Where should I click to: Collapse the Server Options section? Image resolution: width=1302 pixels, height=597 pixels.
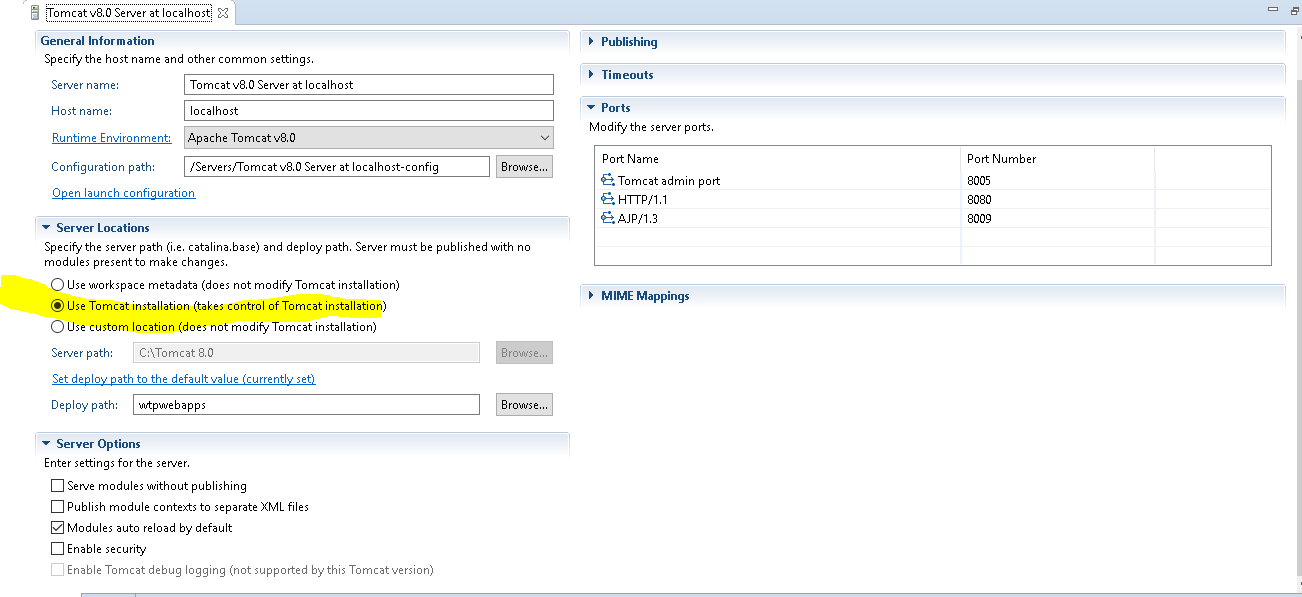tap(46, 444)
